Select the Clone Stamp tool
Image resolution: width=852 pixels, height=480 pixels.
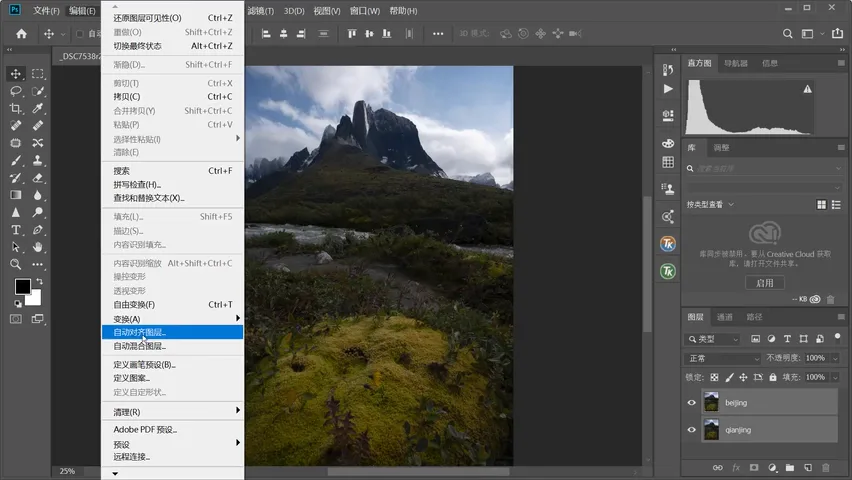pos(37,160)
